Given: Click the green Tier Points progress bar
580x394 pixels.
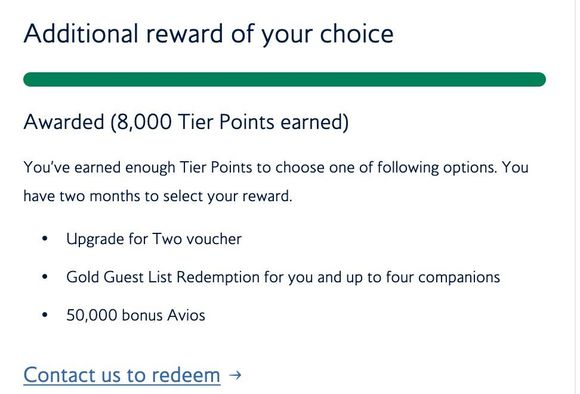Looking at the screenshot, I should click(284, 79).
